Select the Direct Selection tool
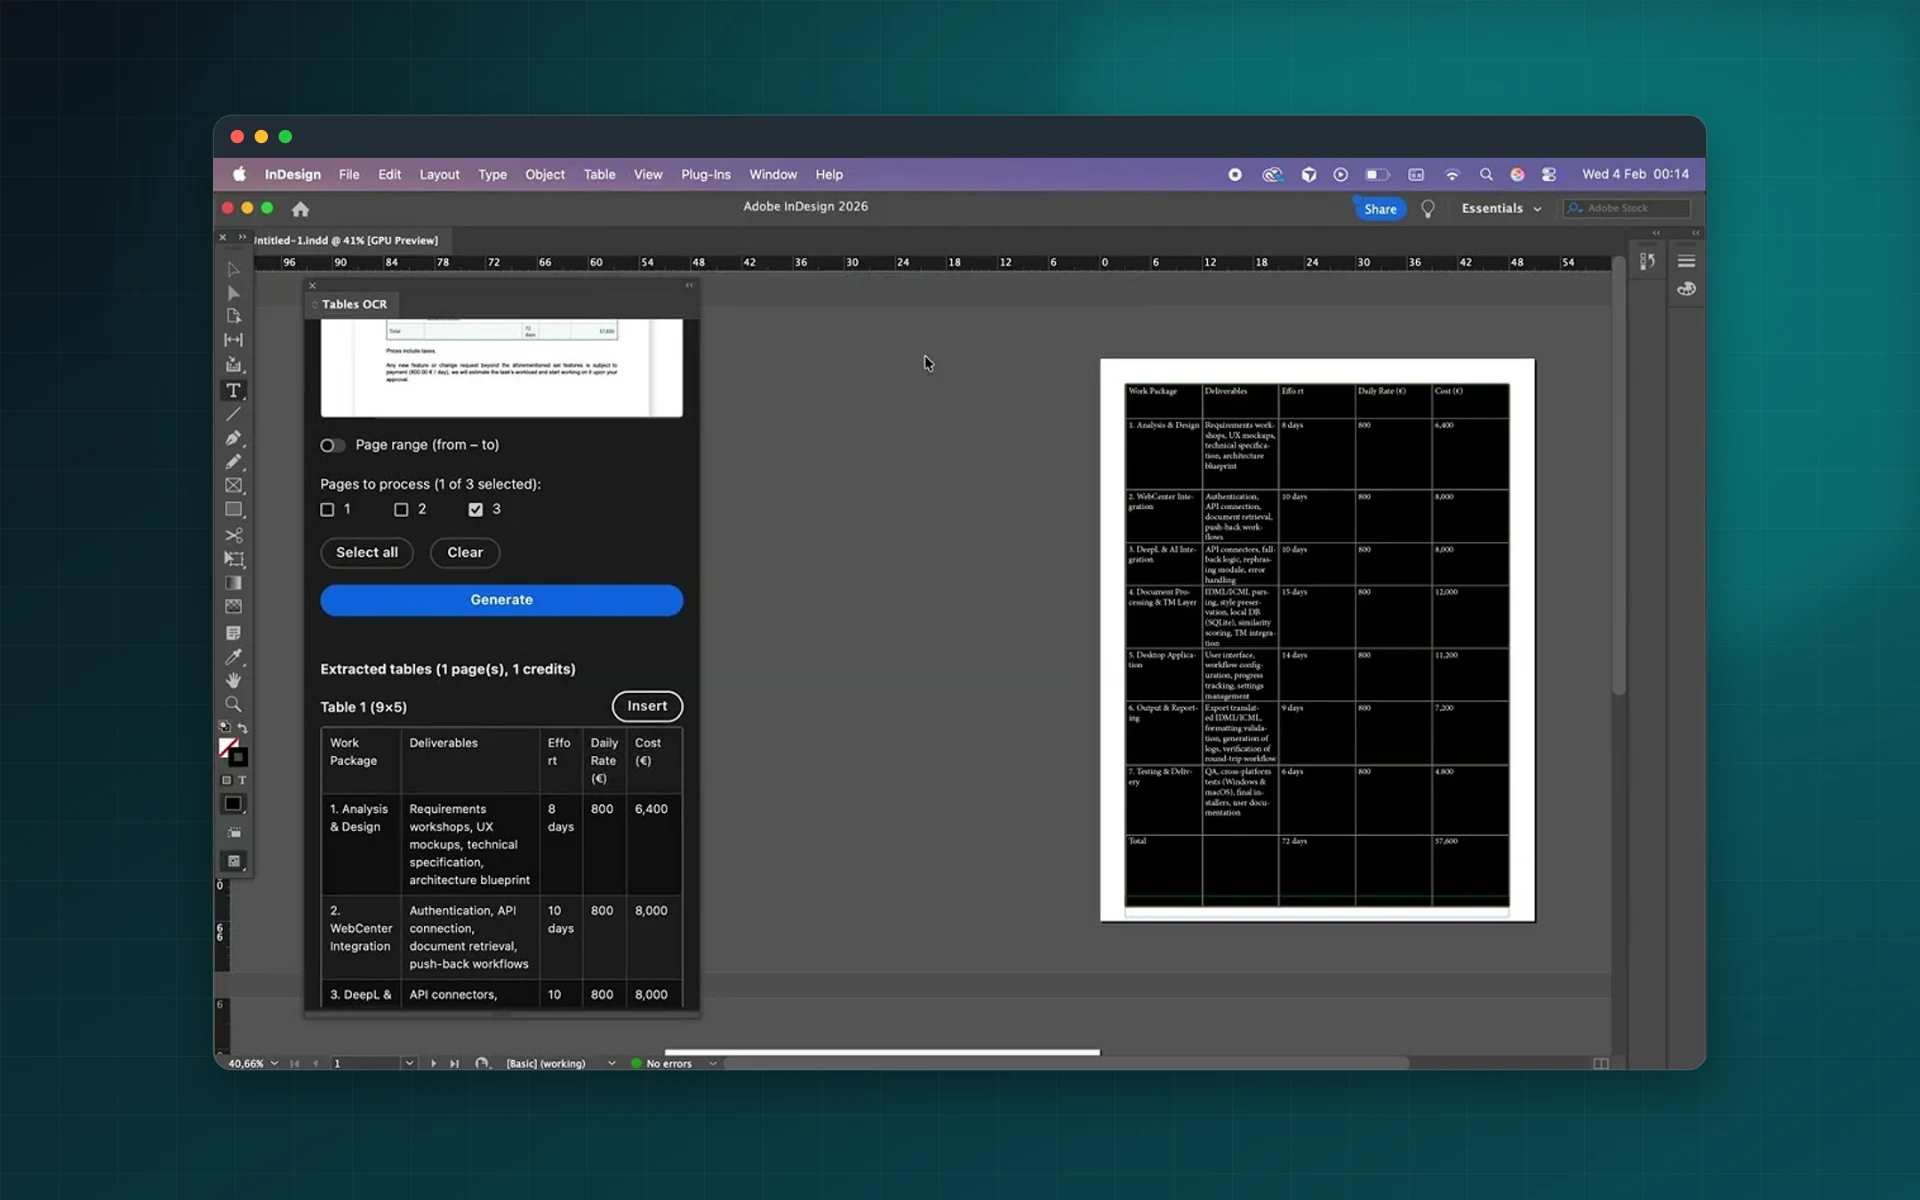 pyautogui.click(x=233, y=293)
